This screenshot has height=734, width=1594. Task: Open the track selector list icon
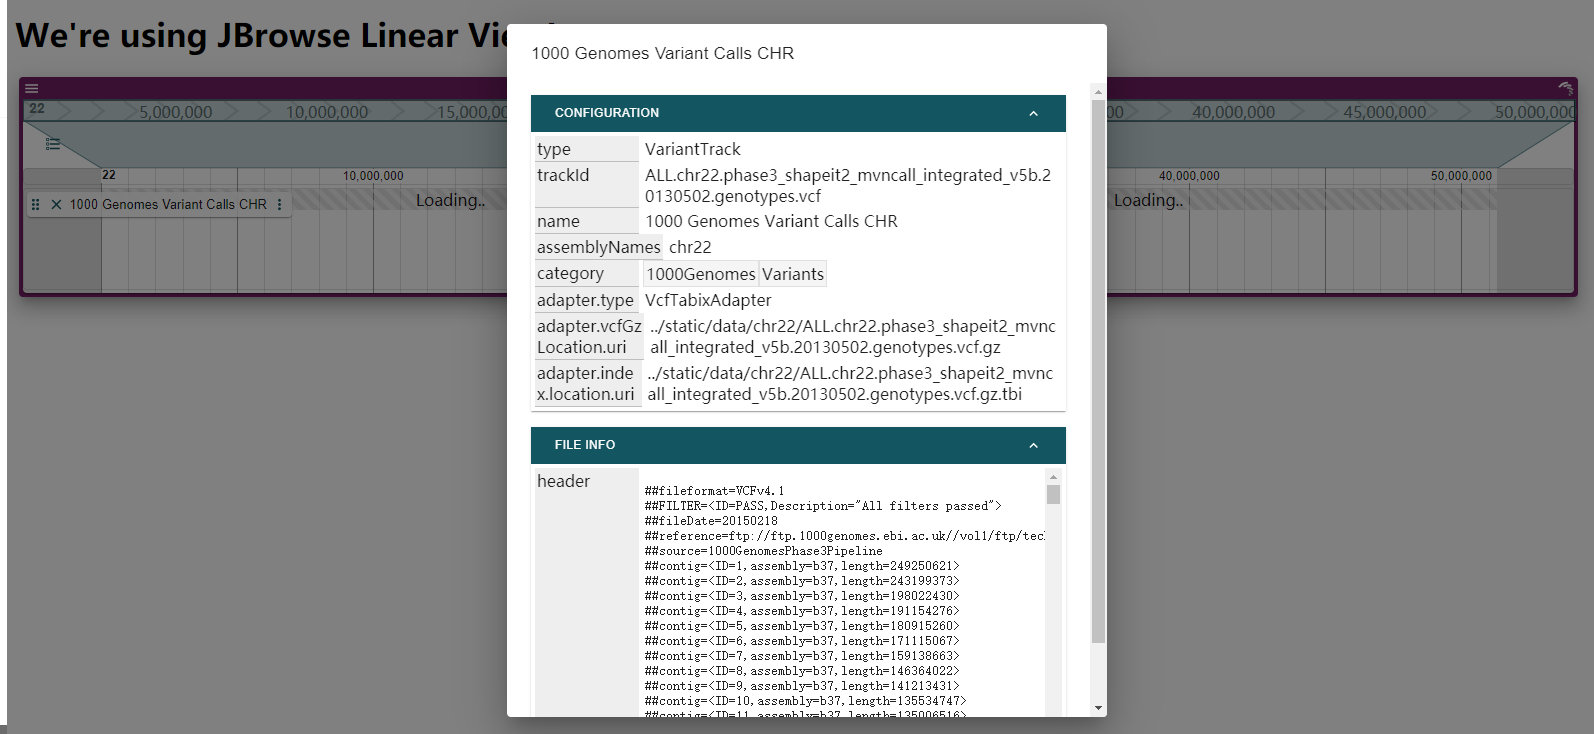pyautogui.click(x=53, y=144)
